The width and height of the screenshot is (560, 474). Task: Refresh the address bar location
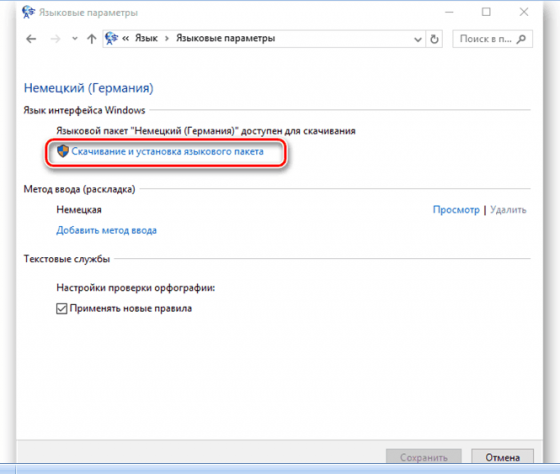click(x=434, y=39)
